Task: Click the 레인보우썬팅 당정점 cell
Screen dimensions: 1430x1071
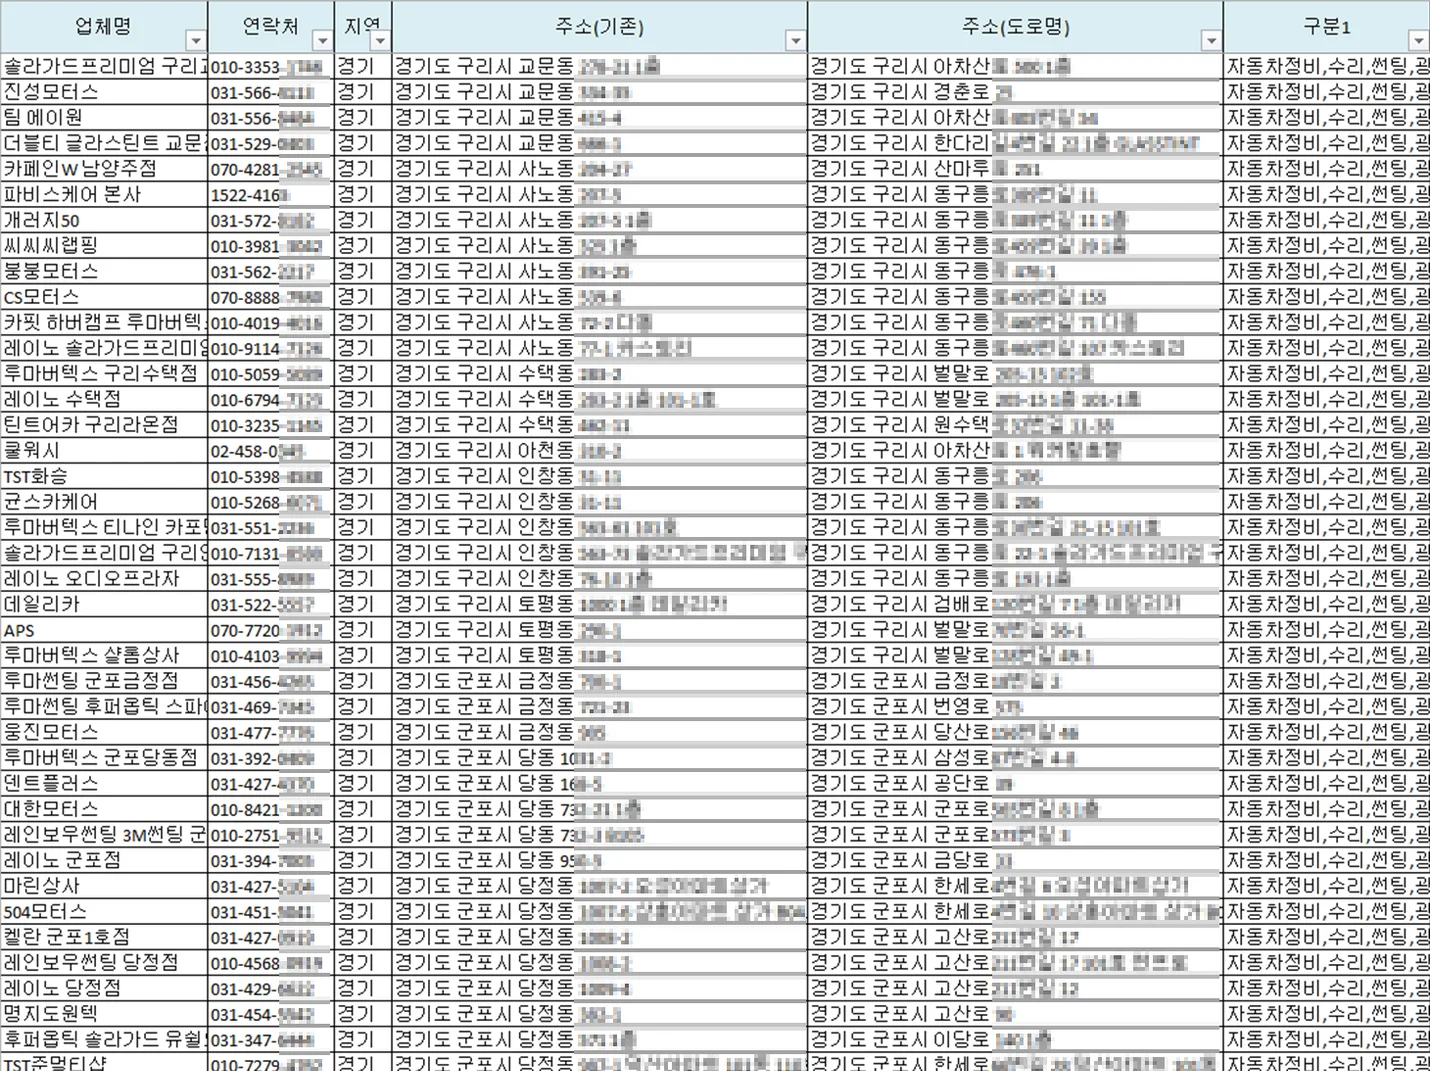Action: (104, 963)
